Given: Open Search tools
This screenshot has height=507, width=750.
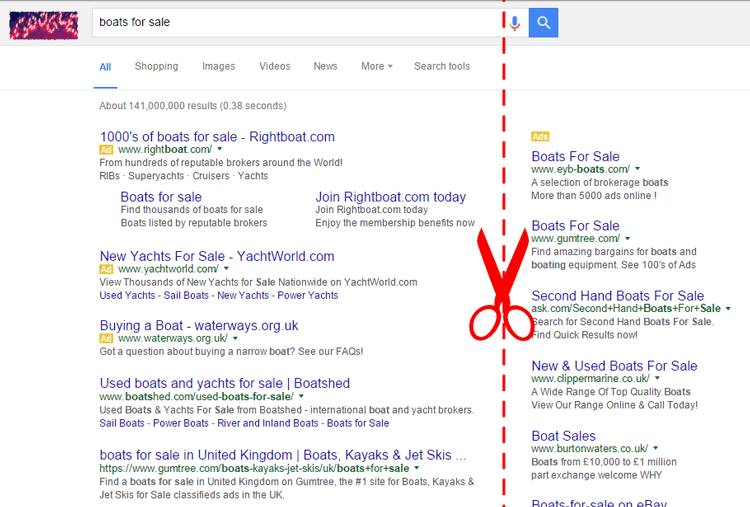Looking at the screenshot, I should coord(442,66).
